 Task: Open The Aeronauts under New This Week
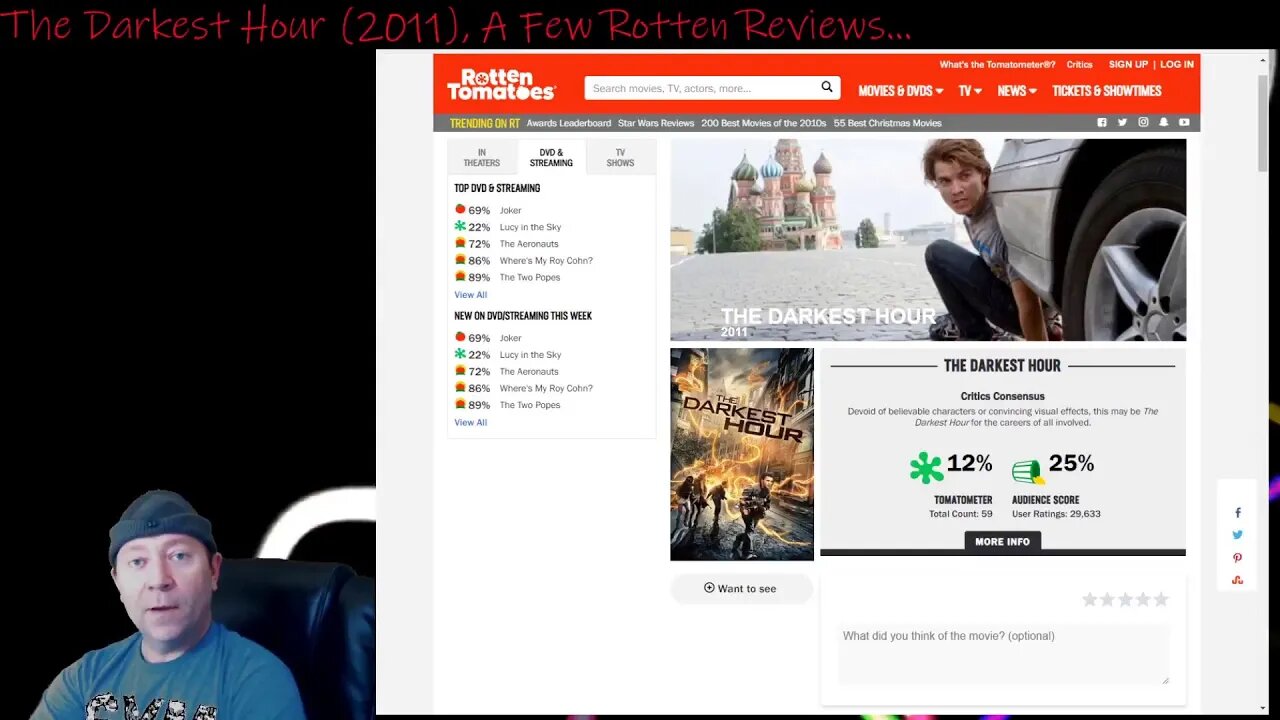click(x=529, y=372)
